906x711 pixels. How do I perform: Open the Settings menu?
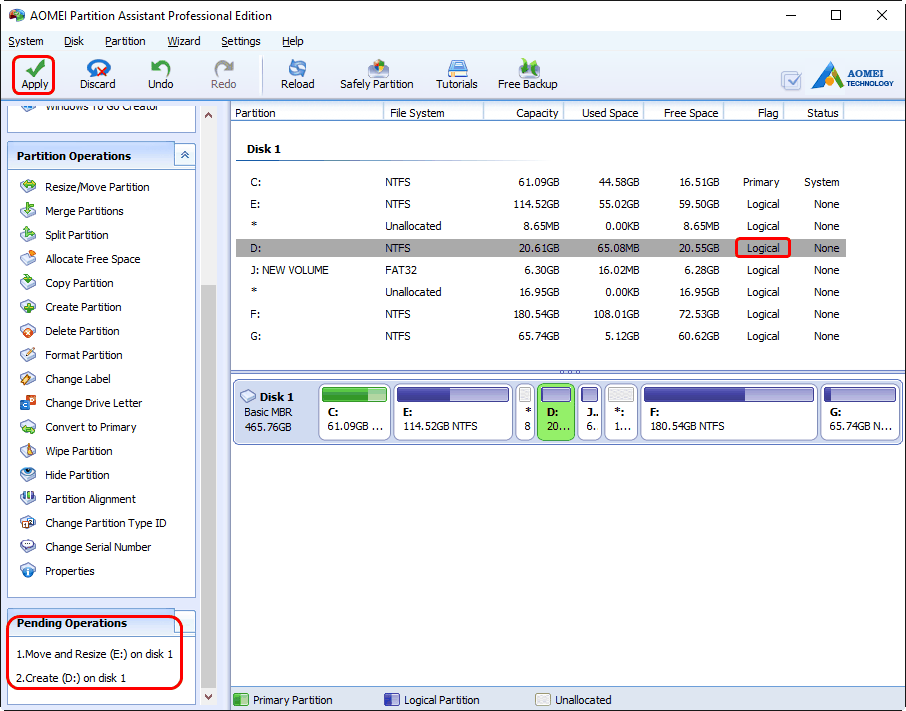(x=240, y=41)
